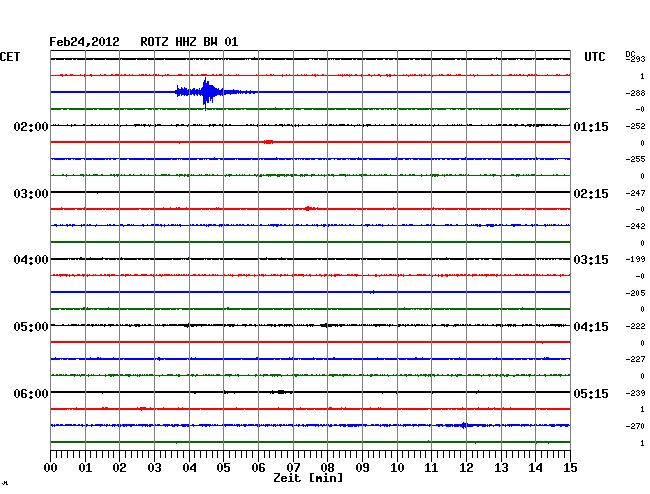Select the DC offset value -239
The width and height of the screenshot is (650, 494).
tap(635, 393)
